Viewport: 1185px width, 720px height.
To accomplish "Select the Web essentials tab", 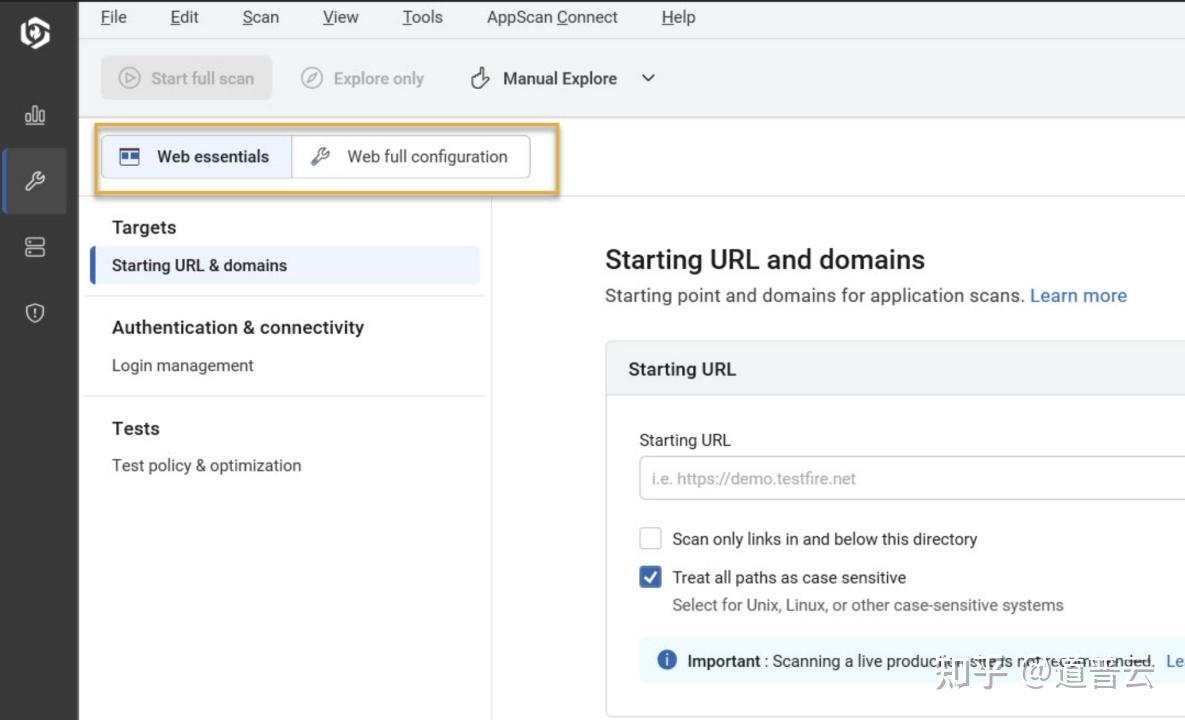I will click(196, 157).
